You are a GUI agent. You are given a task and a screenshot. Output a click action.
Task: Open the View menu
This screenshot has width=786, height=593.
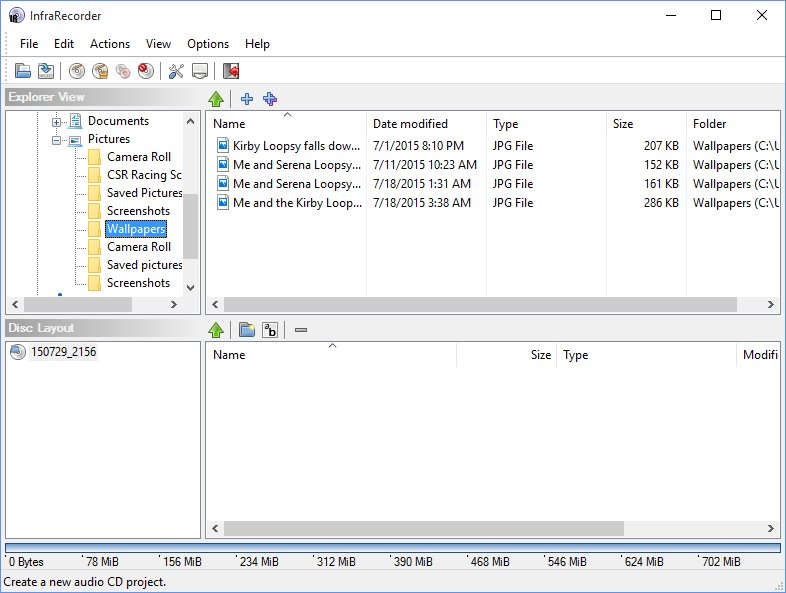pos(158,44)
